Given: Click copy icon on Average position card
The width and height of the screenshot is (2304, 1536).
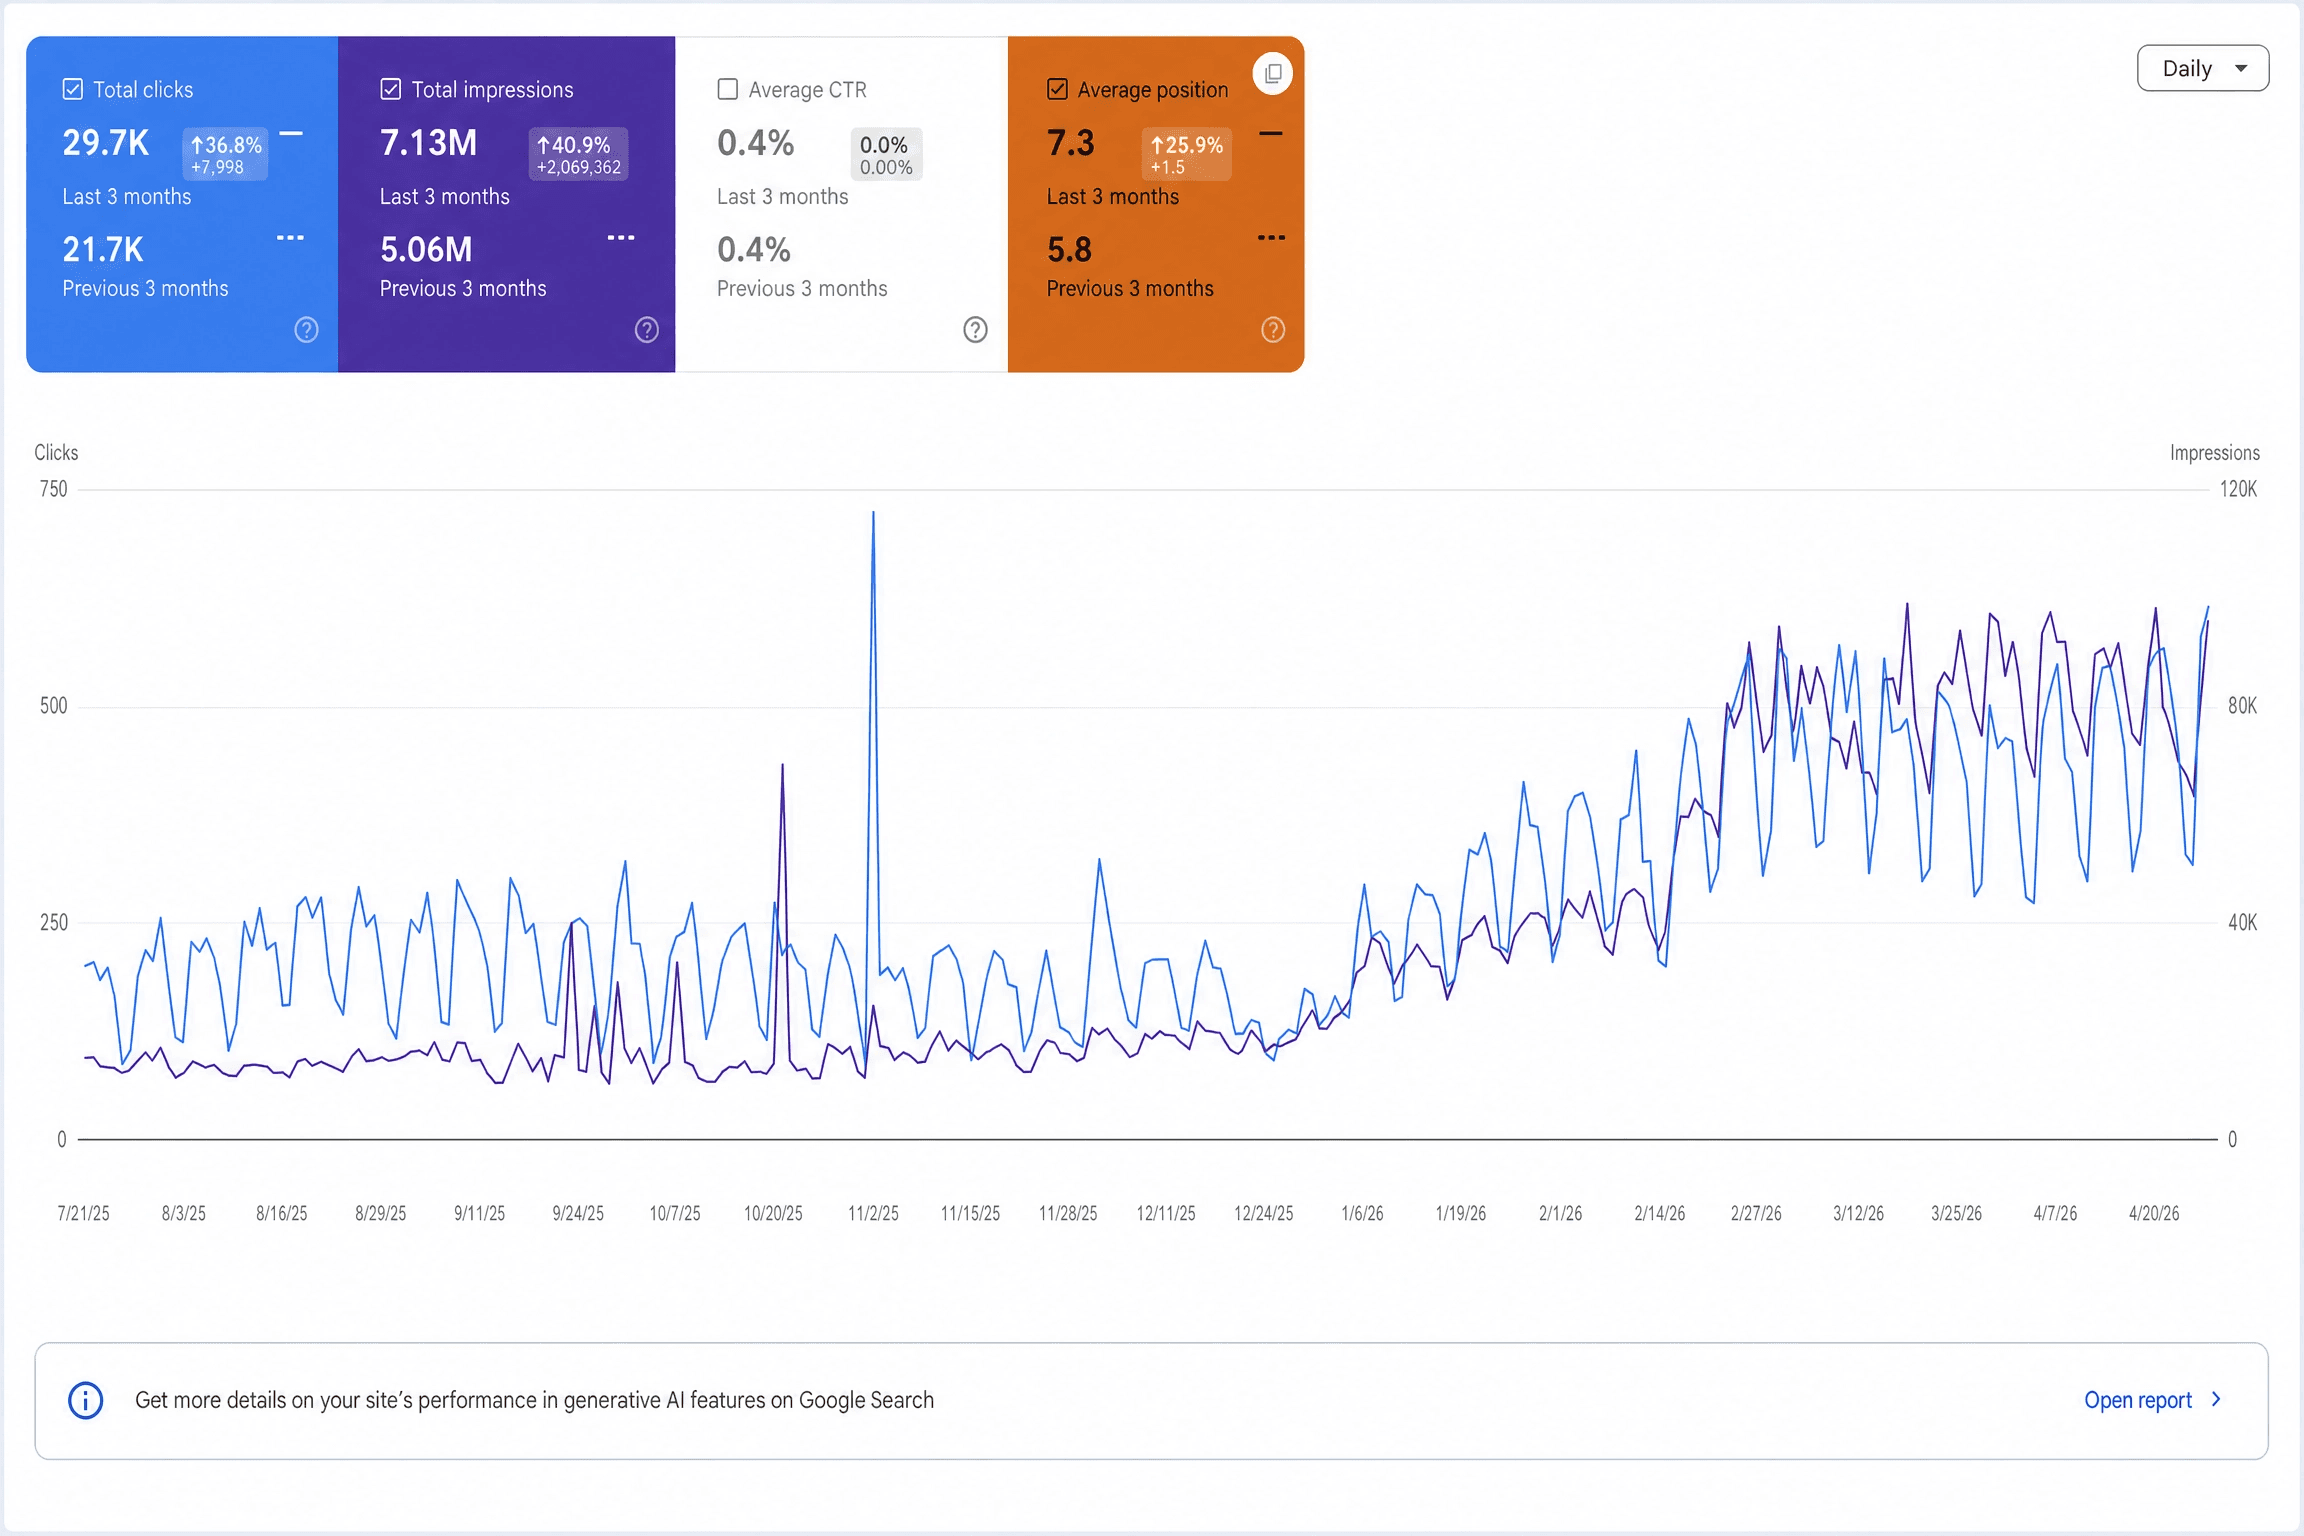Looking at the screenshot, I should [1273, 74].
